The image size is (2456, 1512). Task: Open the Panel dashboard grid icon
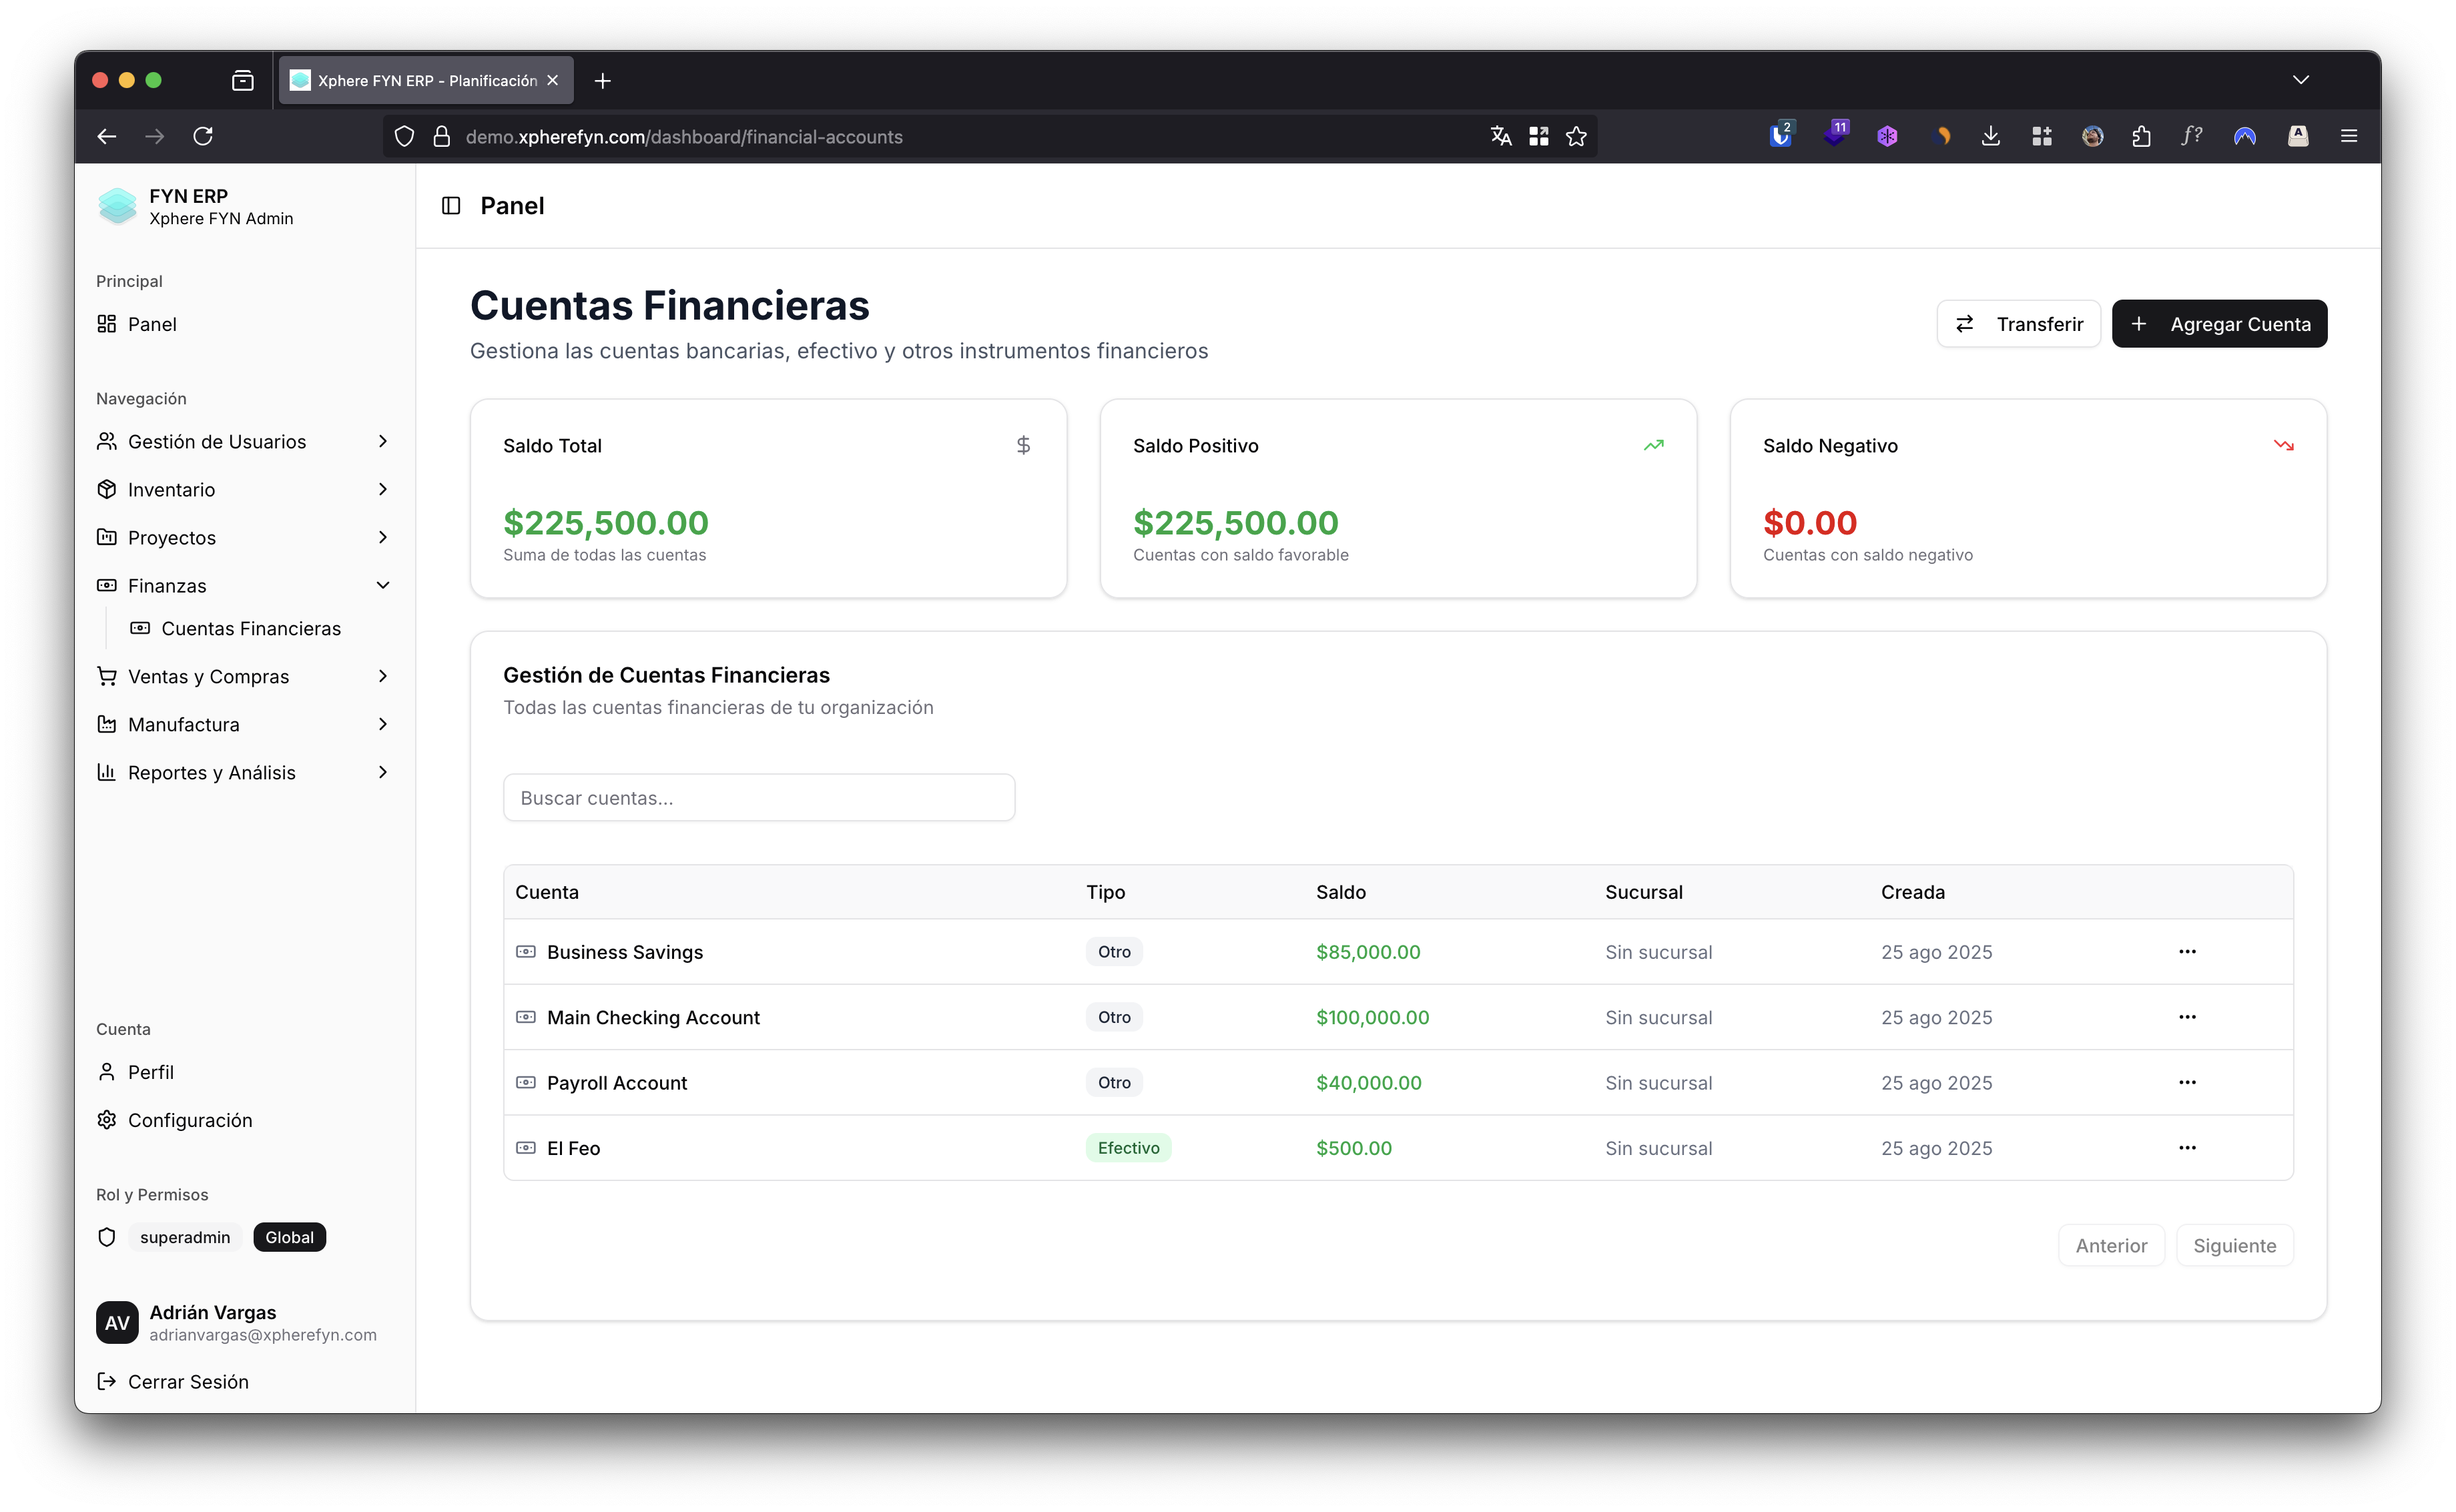point(107,323)
